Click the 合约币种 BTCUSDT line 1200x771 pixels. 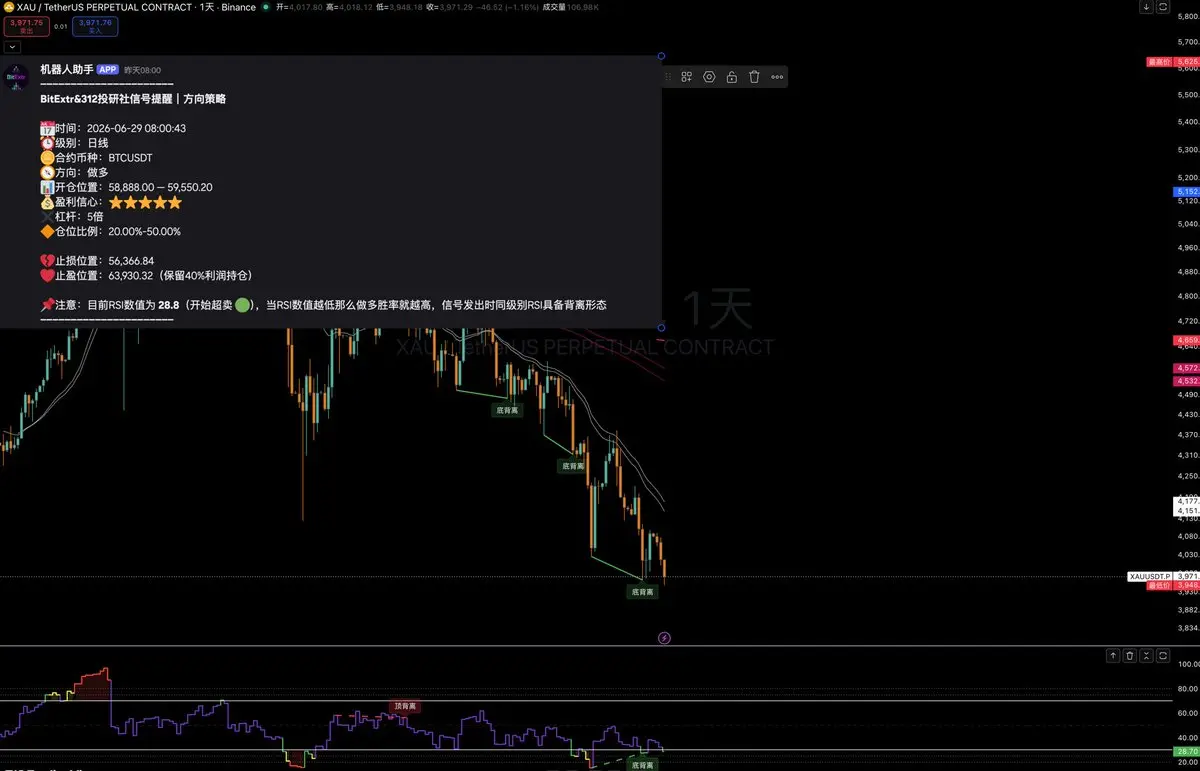tap(96, 158)
